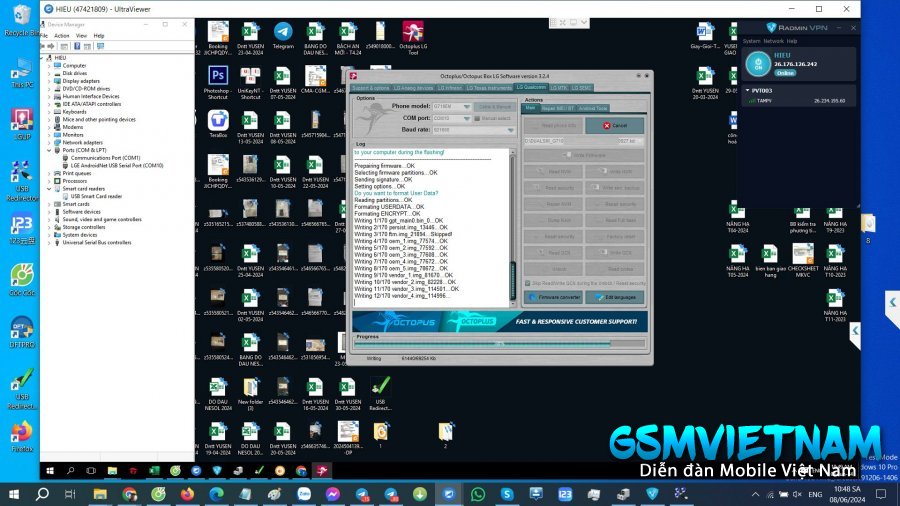Open Coc Coc browser desktop icon
The image size is (900, 506).
point(22,280)
